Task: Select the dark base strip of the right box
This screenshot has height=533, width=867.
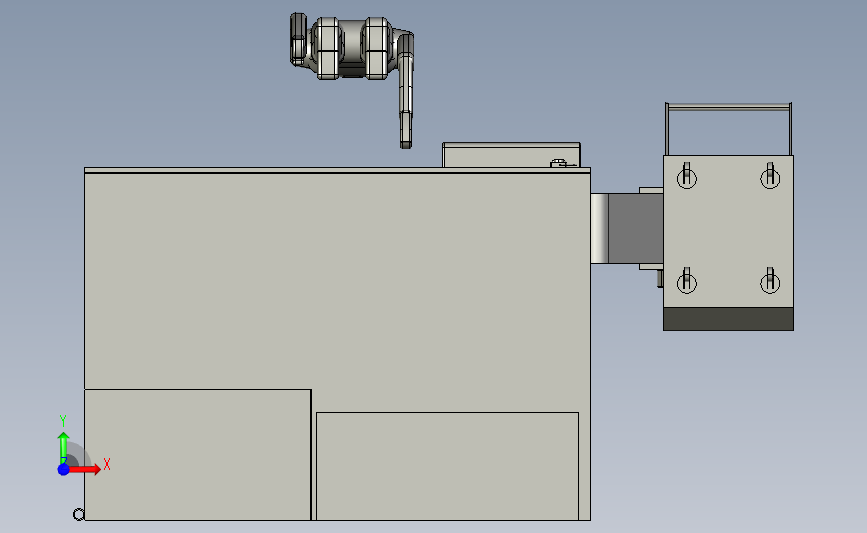Action: click(x=728, y=319)
